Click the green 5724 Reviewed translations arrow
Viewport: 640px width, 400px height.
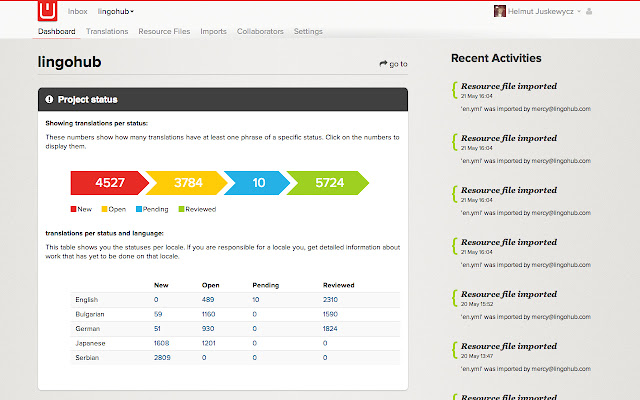click(327, 183)
